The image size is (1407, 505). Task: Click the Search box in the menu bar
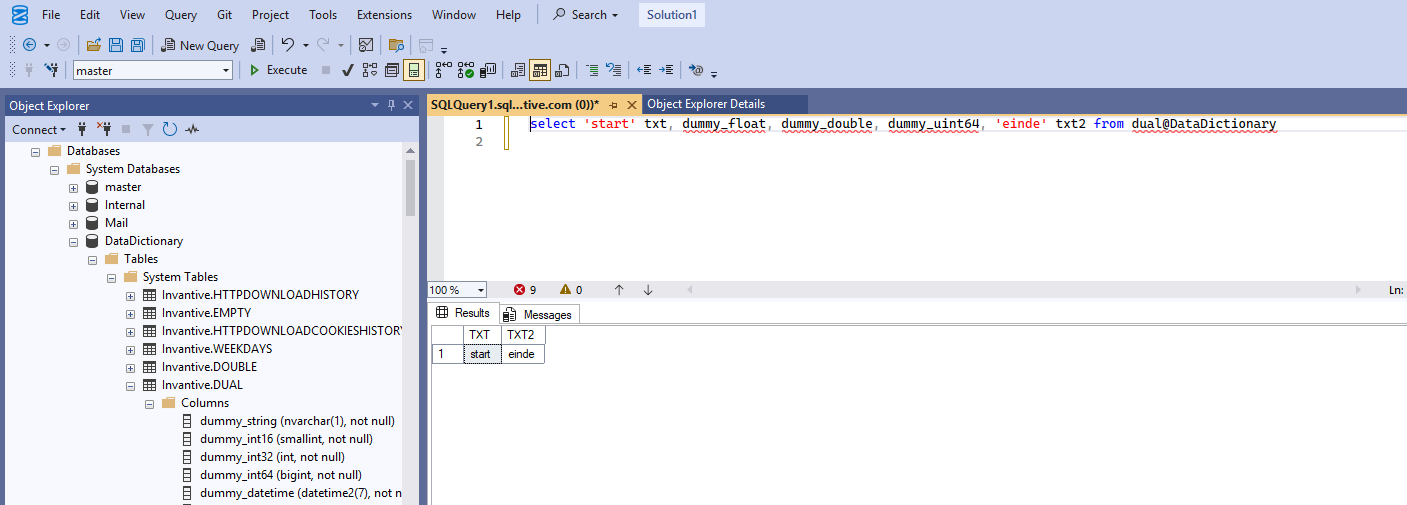(586, 15)
